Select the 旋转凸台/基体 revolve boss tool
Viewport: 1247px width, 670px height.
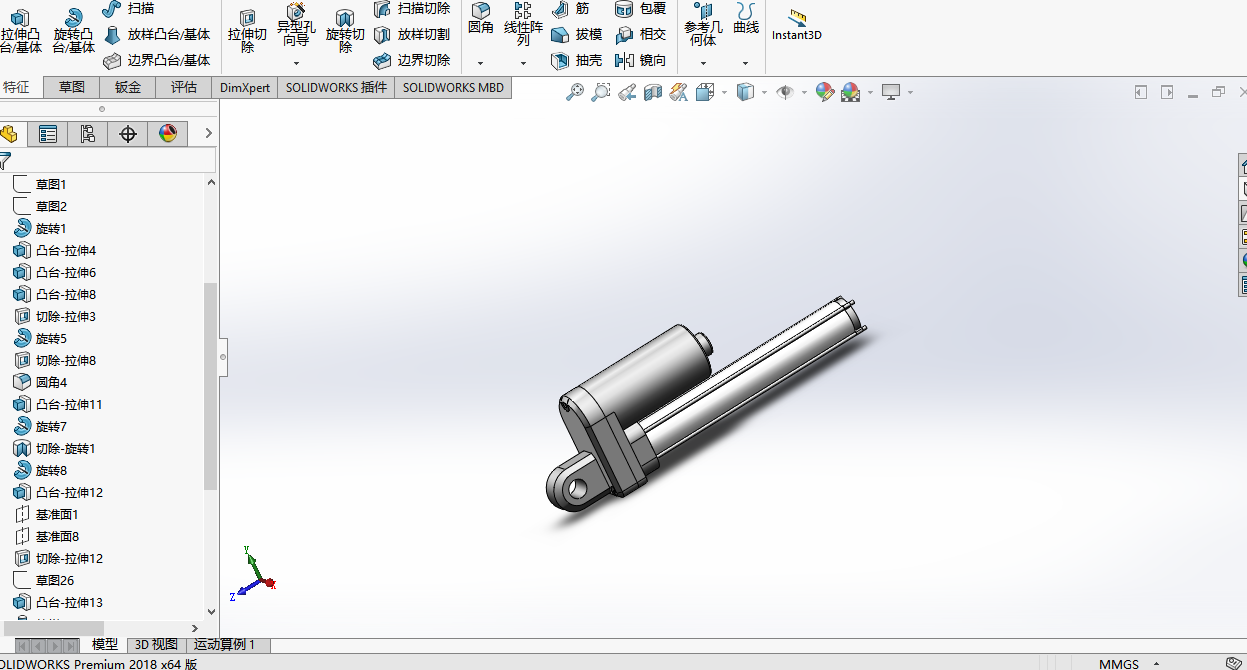[x=73, y=30]
